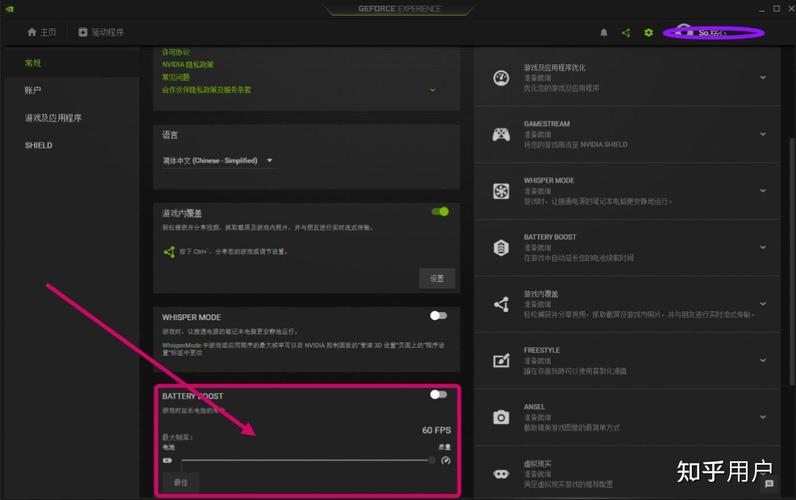This screenshot has width=796, height=500.
Task: Click the FPS slider handle at right end
Action: (431, 460)
